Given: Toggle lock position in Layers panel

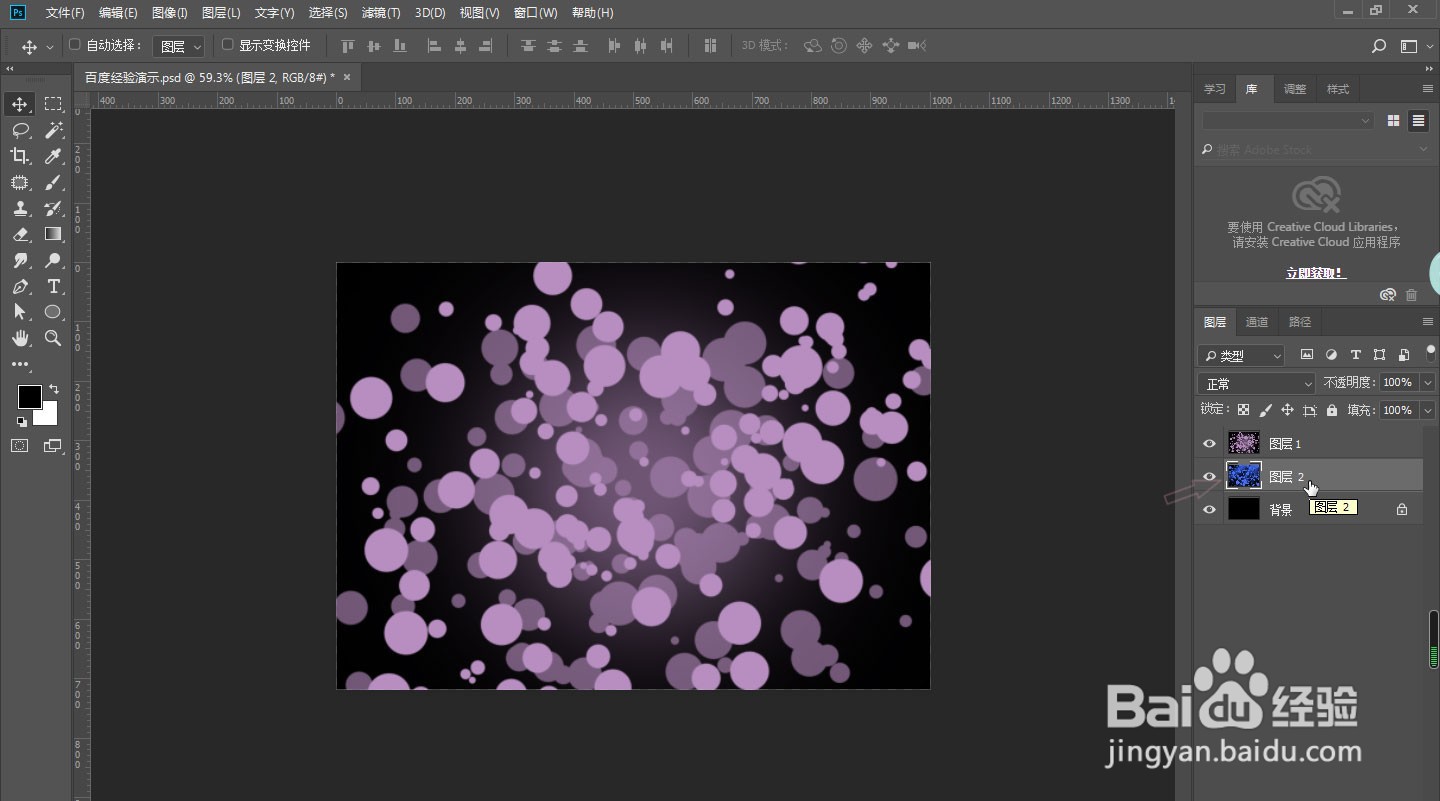Looking at the screenshot, I should coord(1287,410).
